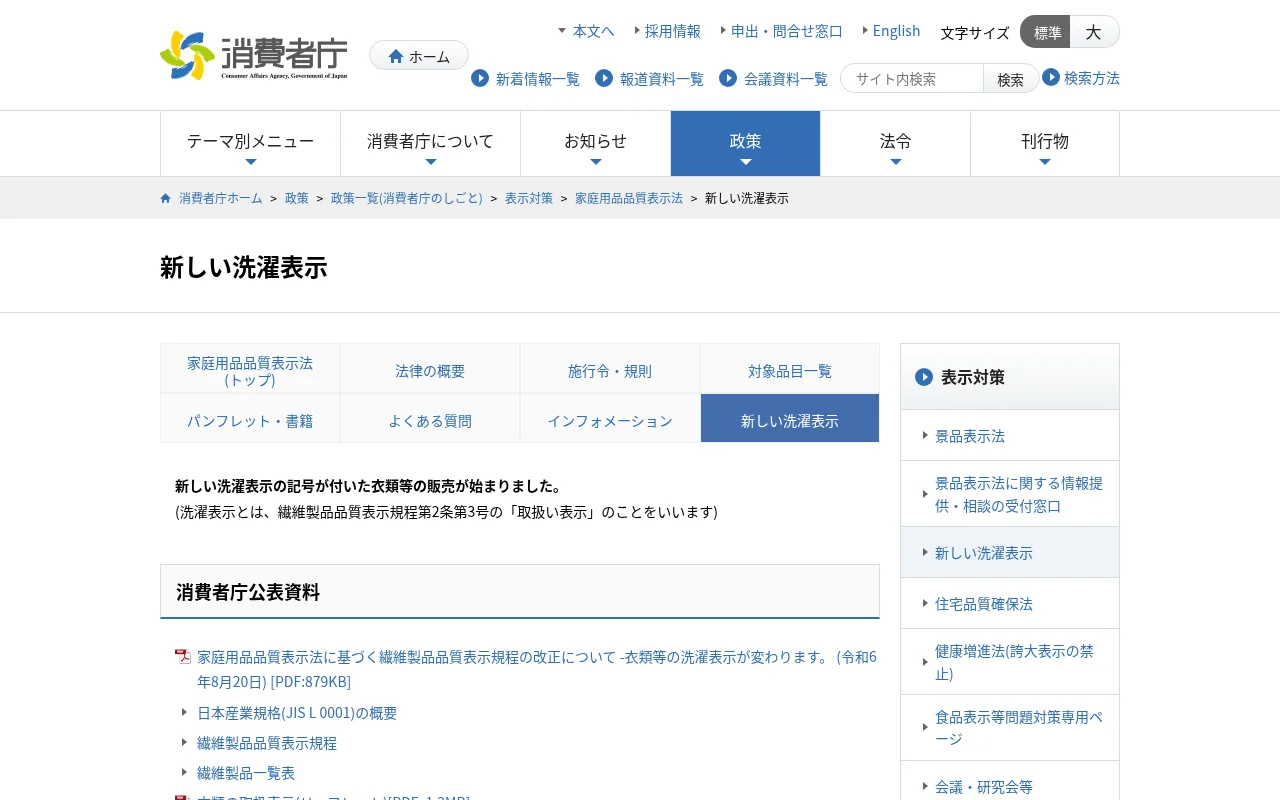This screenshot has width=1280, height=800.
Task: Follow the 採用情報 link
Action: tap(673, 31)
